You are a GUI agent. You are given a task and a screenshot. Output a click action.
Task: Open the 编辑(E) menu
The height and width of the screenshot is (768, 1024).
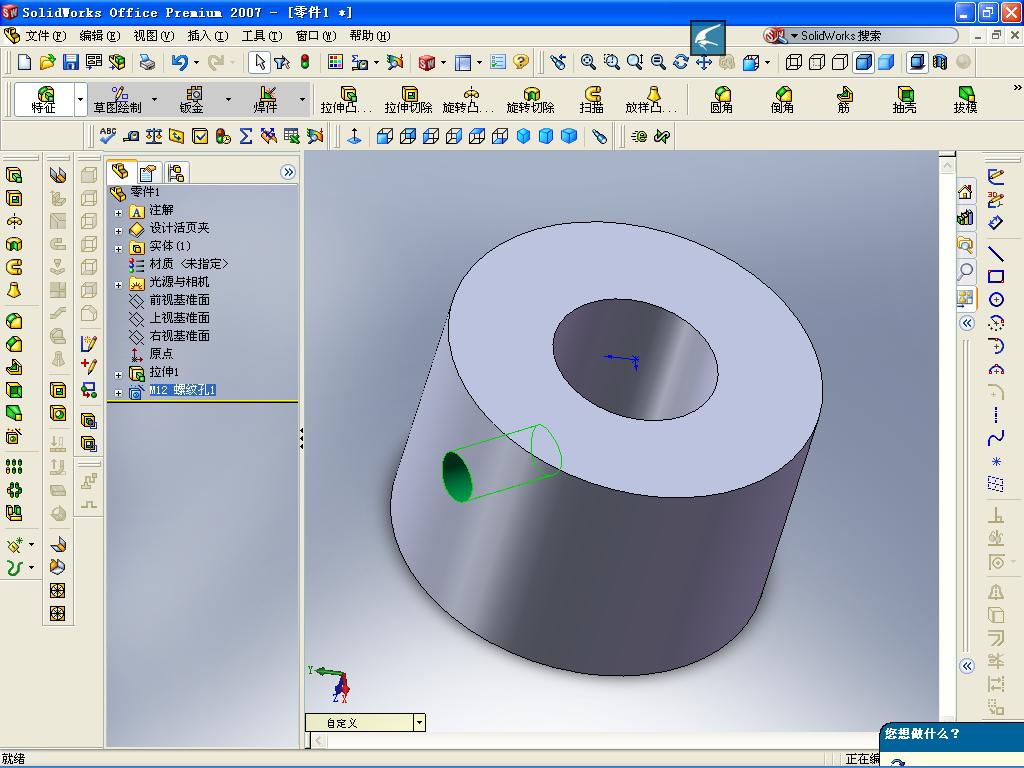[100, 35]
